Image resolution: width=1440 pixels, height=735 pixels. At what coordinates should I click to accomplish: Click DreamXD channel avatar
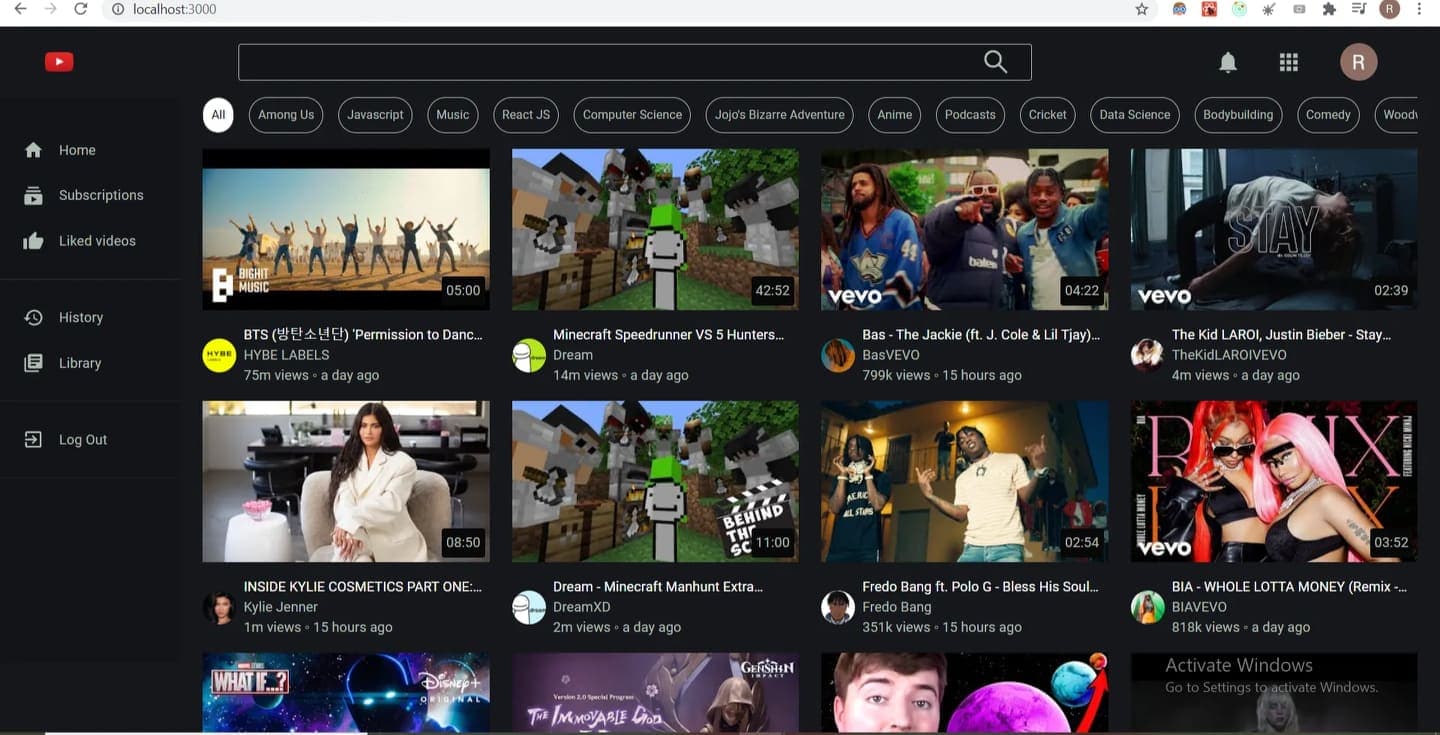529,607
